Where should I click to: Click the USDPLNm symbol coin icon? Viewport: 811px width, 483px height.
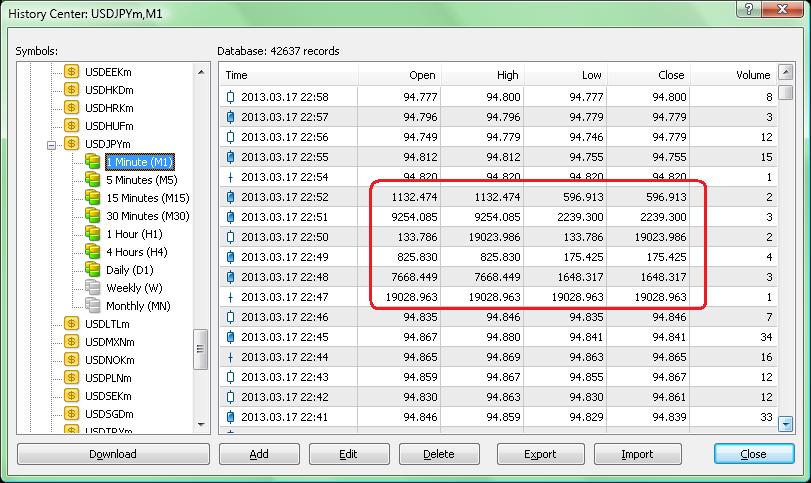[71, 378]
